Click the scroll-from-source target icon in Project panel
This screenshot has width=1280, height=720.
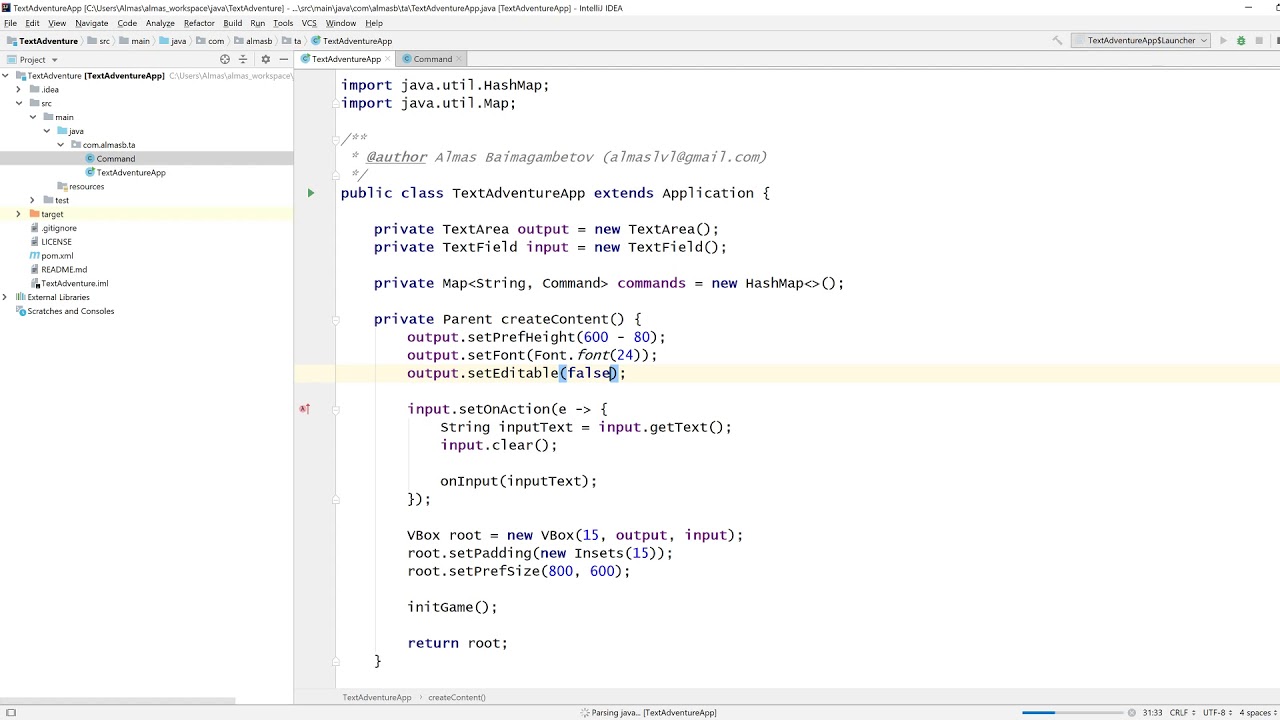(225, 59)
